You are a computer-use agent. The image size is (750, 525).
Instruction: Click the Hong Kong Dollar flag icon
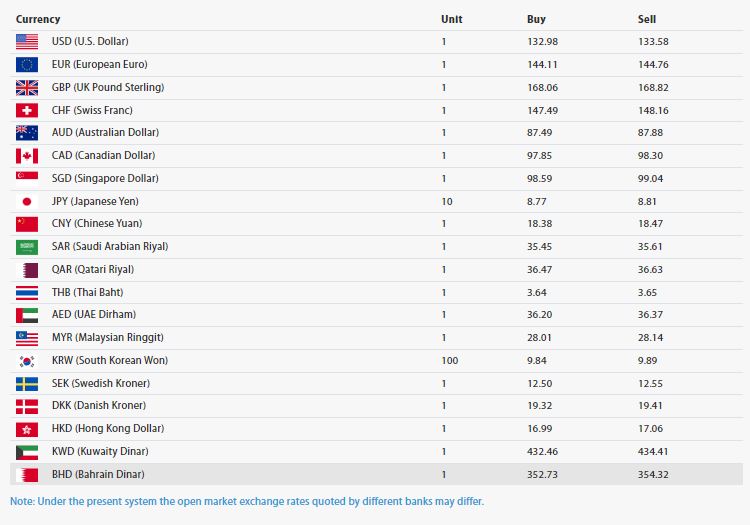27,429
